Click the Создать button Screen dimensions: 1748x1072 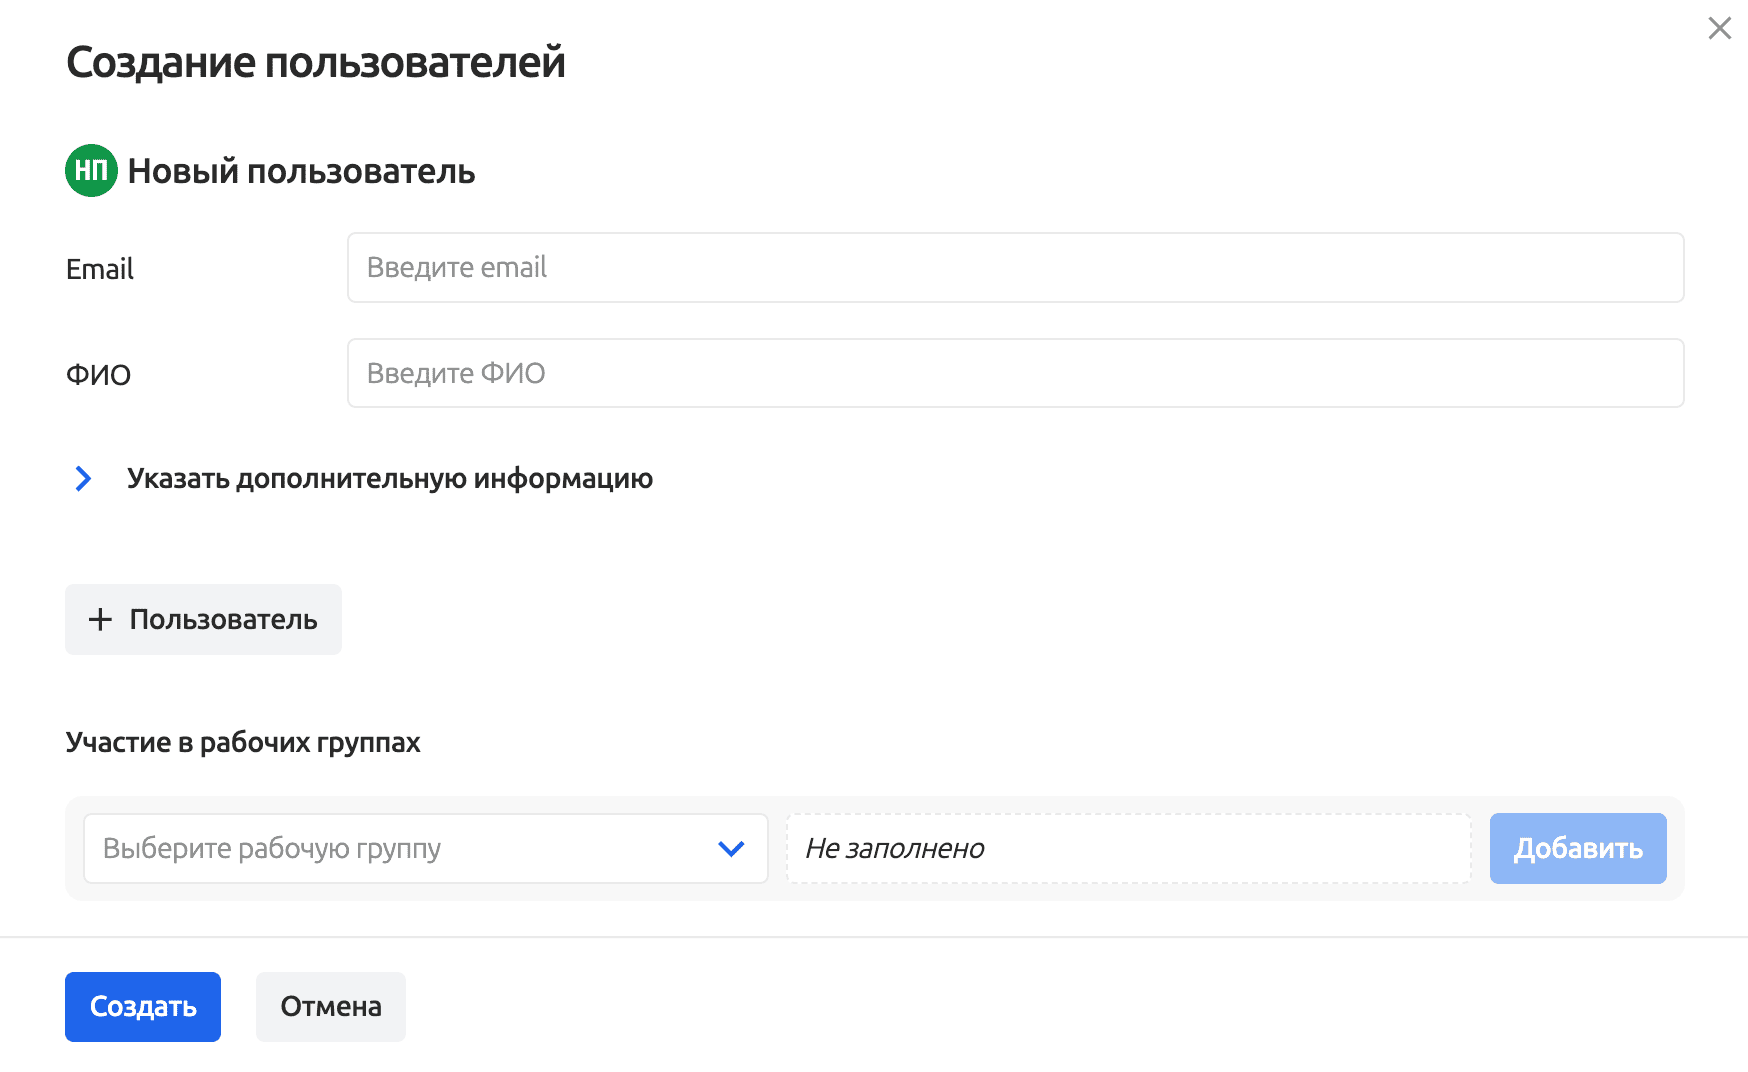click(142, 1006)
